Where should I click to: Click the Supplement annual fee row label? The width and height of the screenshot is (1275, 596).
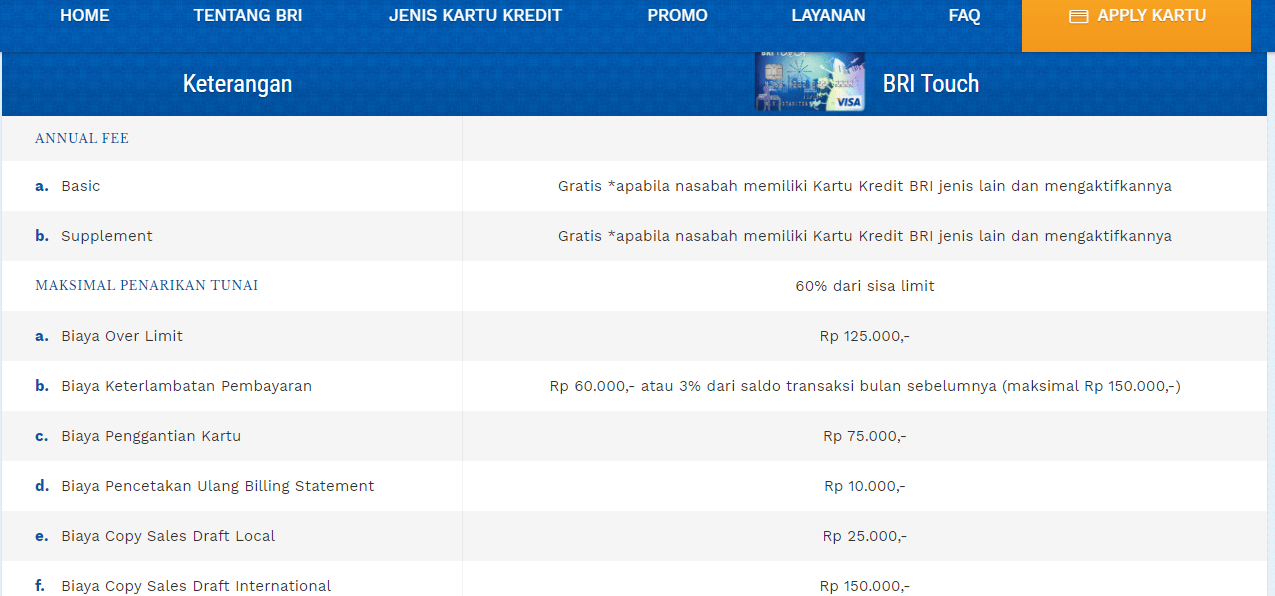tap(106, 236)
